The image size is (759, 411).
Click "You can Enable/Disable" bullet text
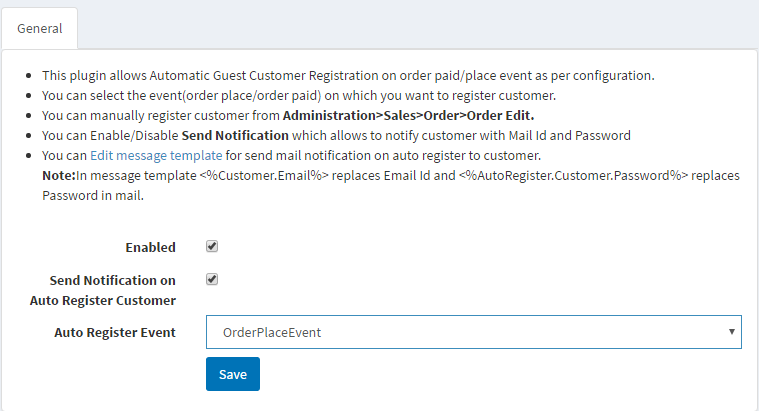coord(106,136)
